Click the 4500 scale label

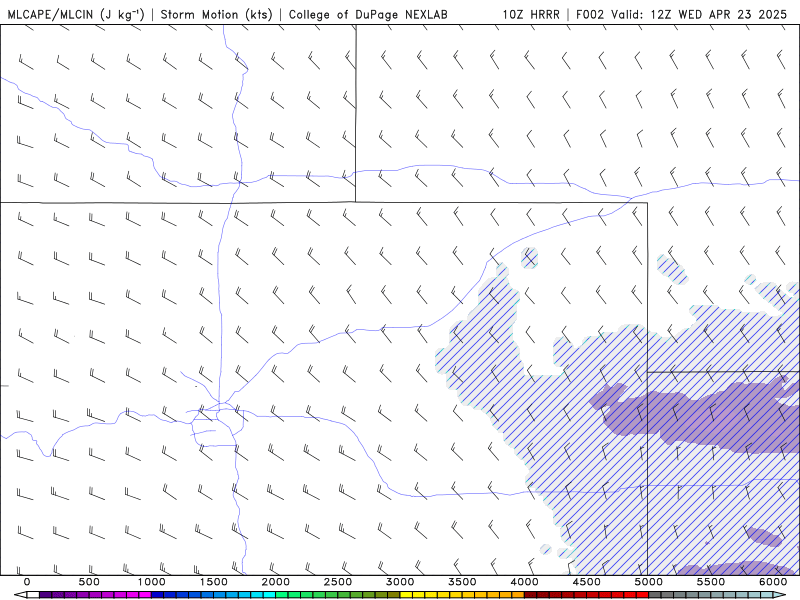587,582
